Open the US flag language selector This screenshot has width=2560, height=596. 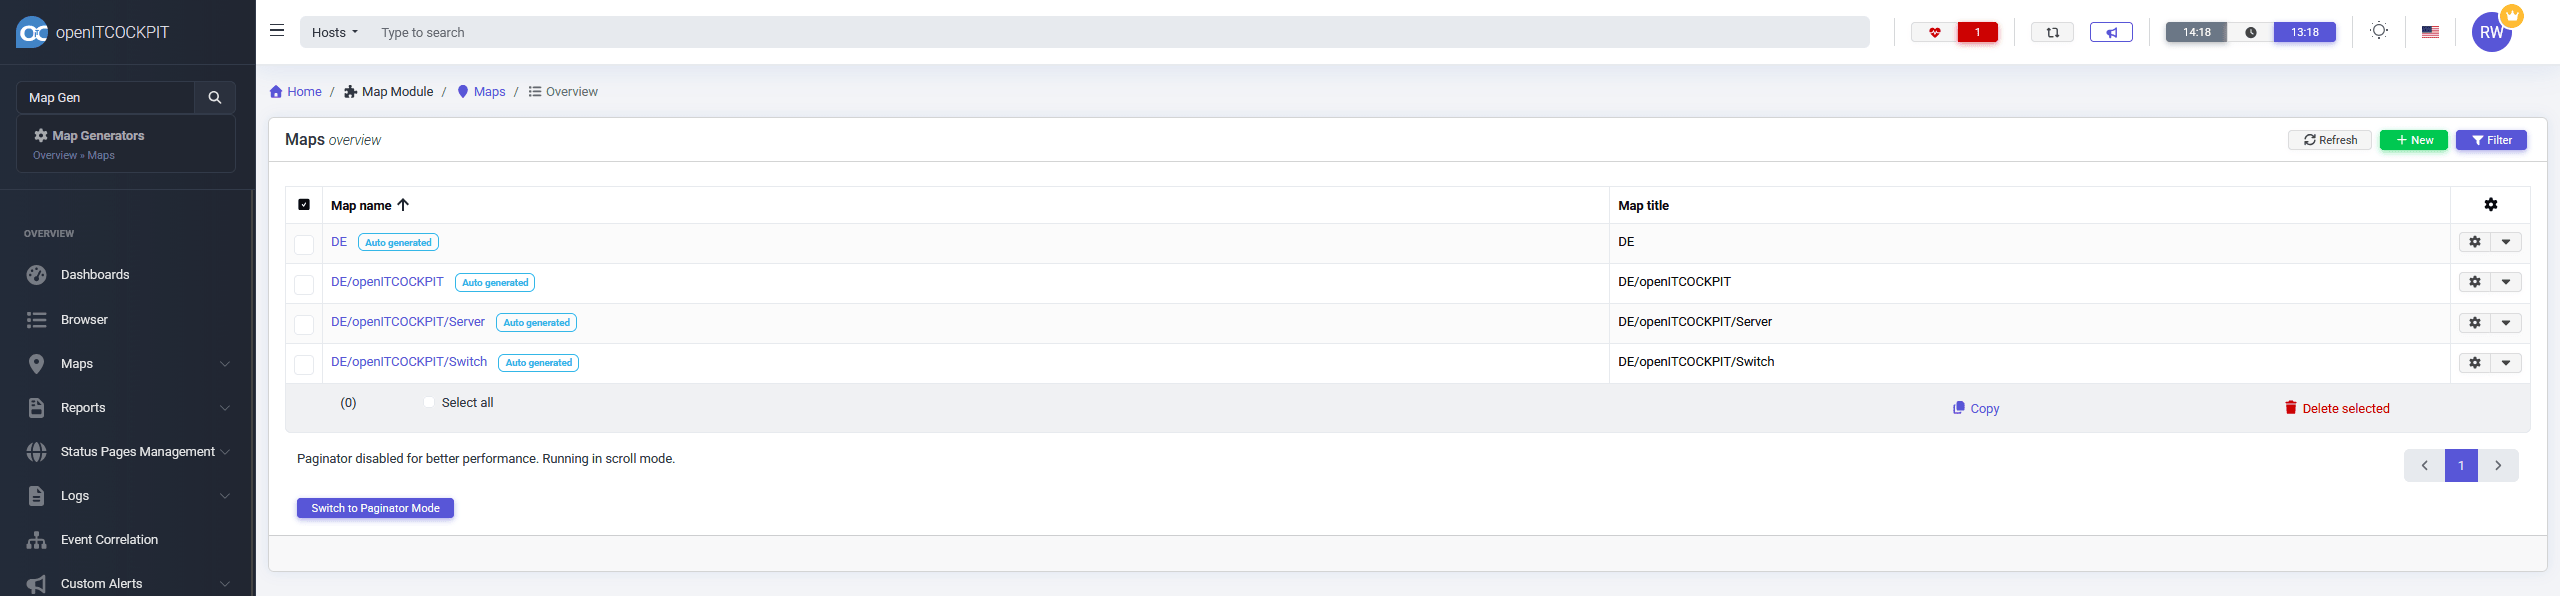[x=2430, y=32]
